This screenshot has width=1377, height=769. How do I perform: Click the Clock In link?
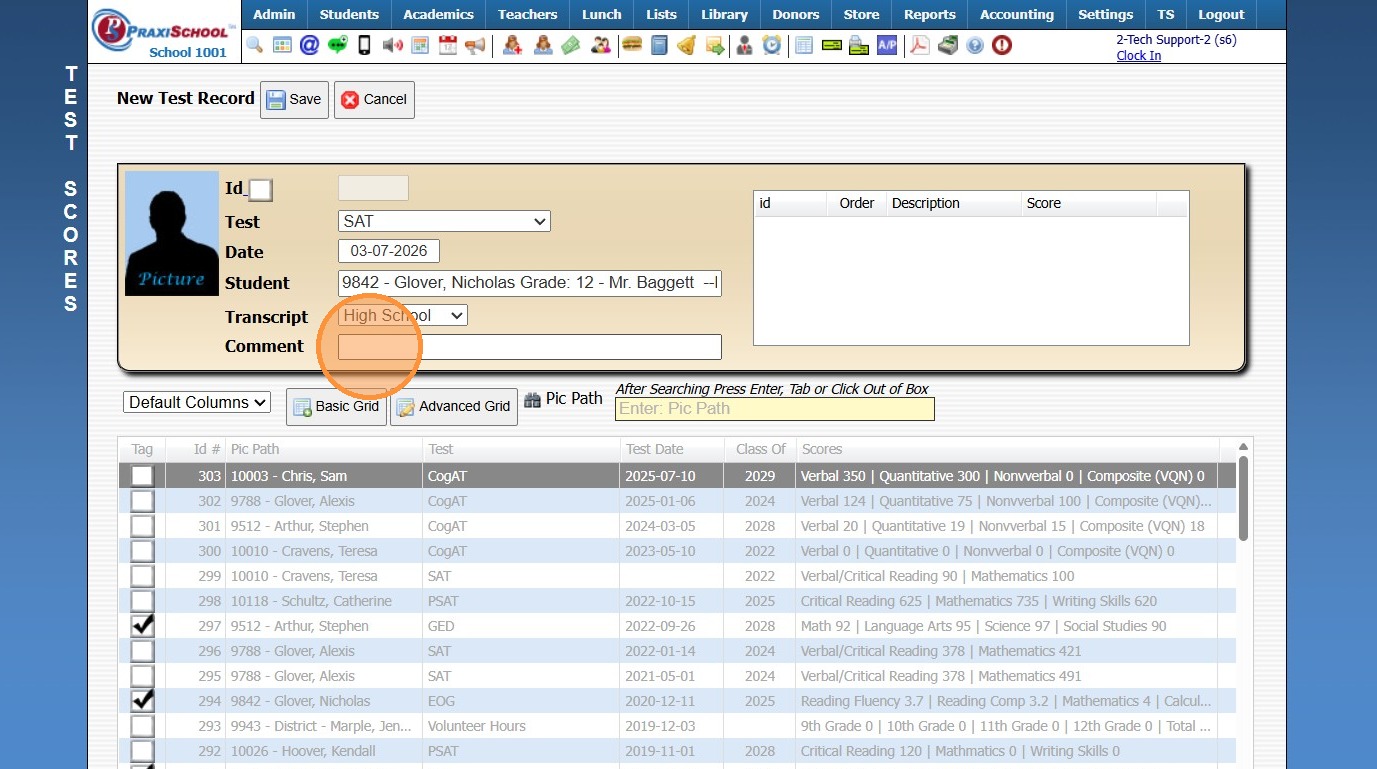[1138, 56]
